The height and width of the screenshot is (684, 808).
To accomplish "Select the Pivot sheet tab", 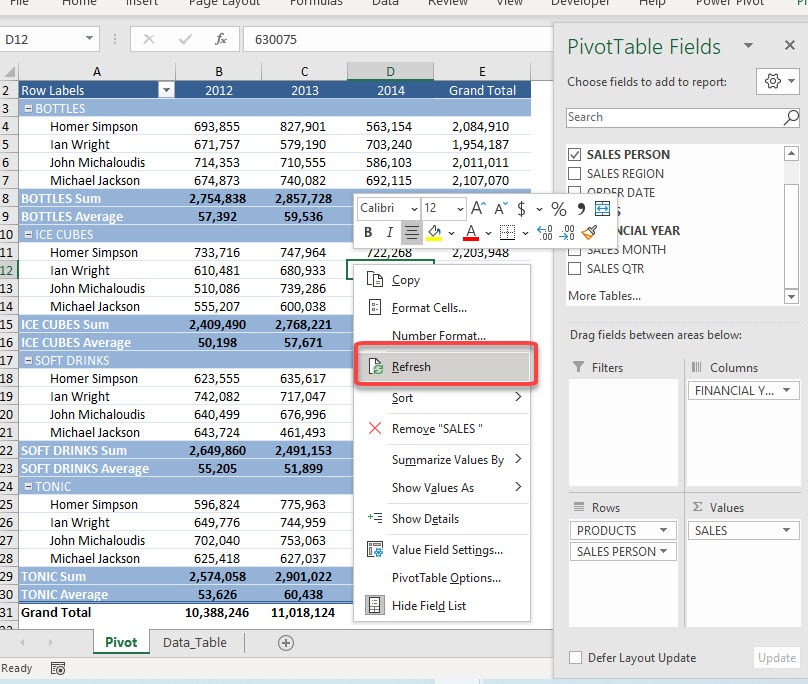I will tap(121, 642).
